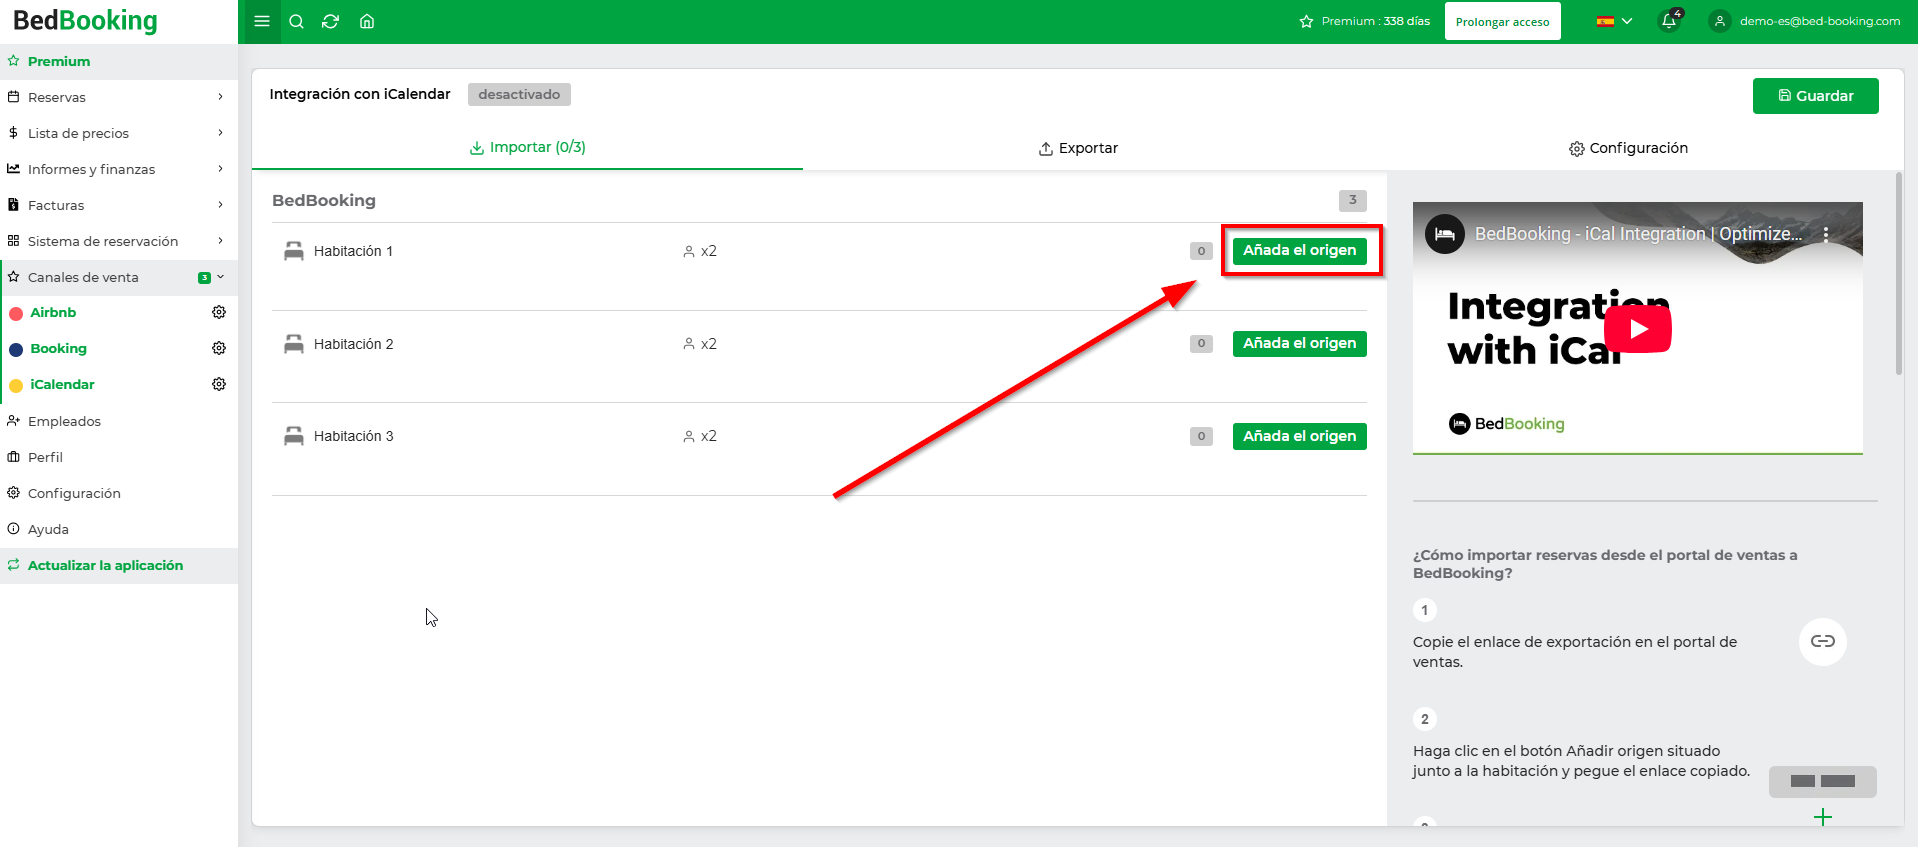Switch to the Importar (0/3) tab
The image size is (1918, 847).
(x=527, y=147)
